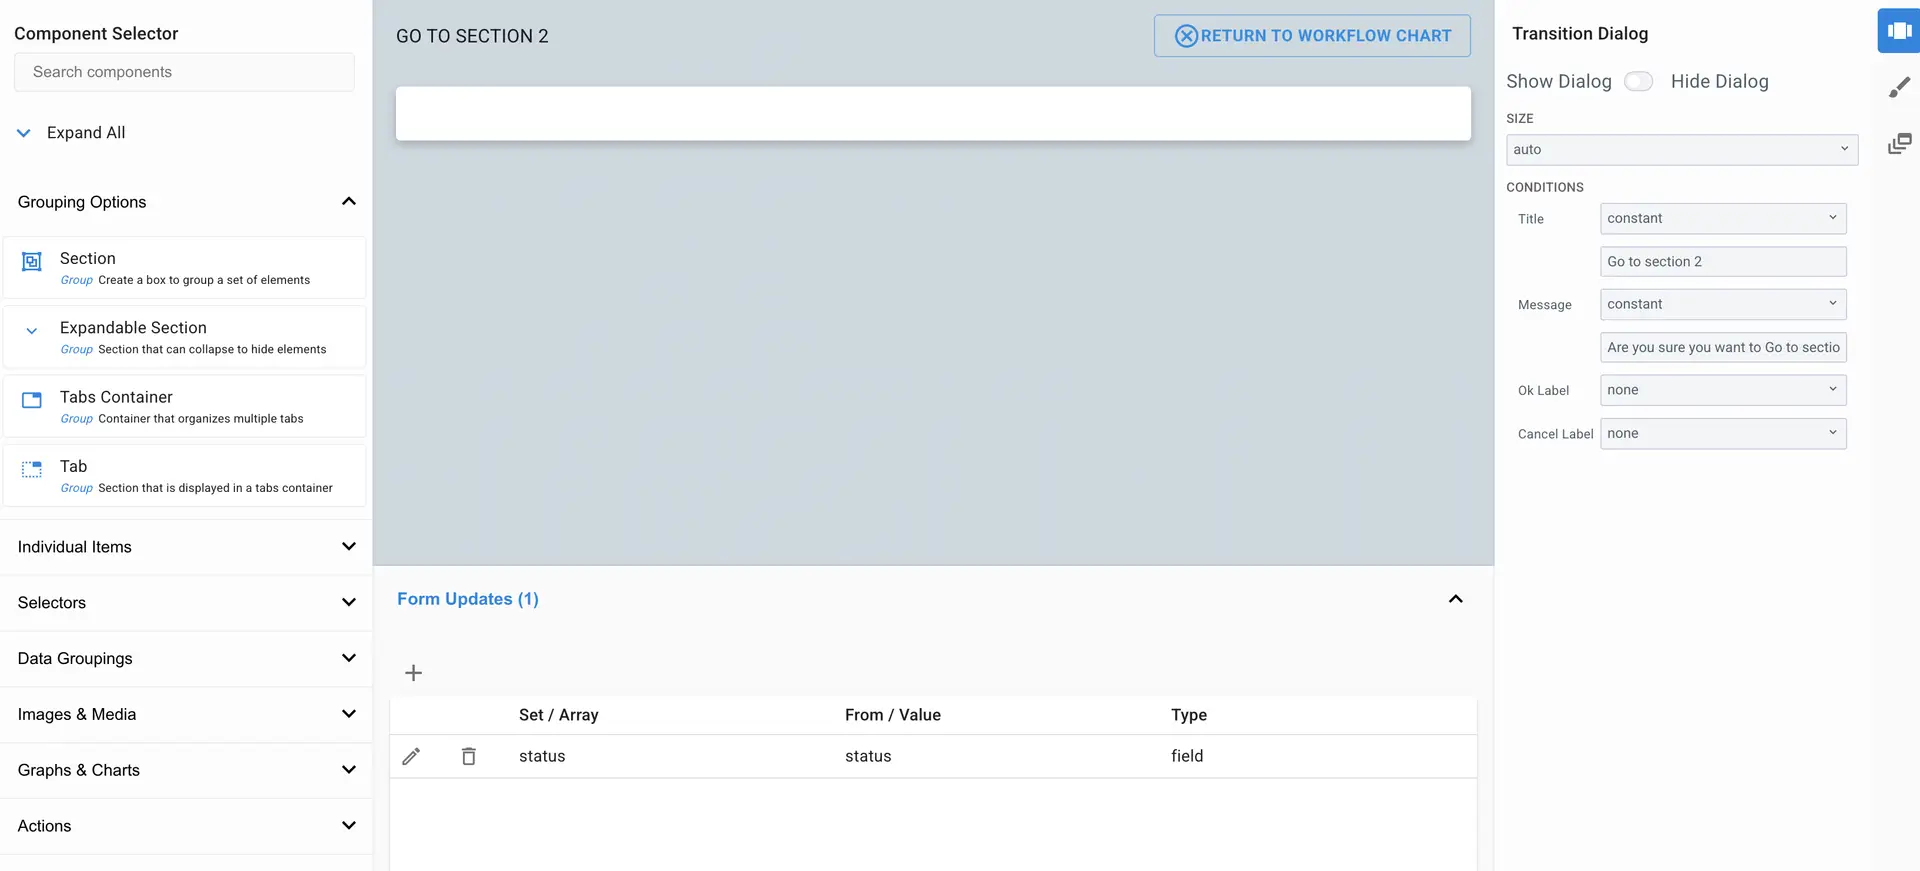
Task: Expand the Selectors section
Action: coord(186,603)
